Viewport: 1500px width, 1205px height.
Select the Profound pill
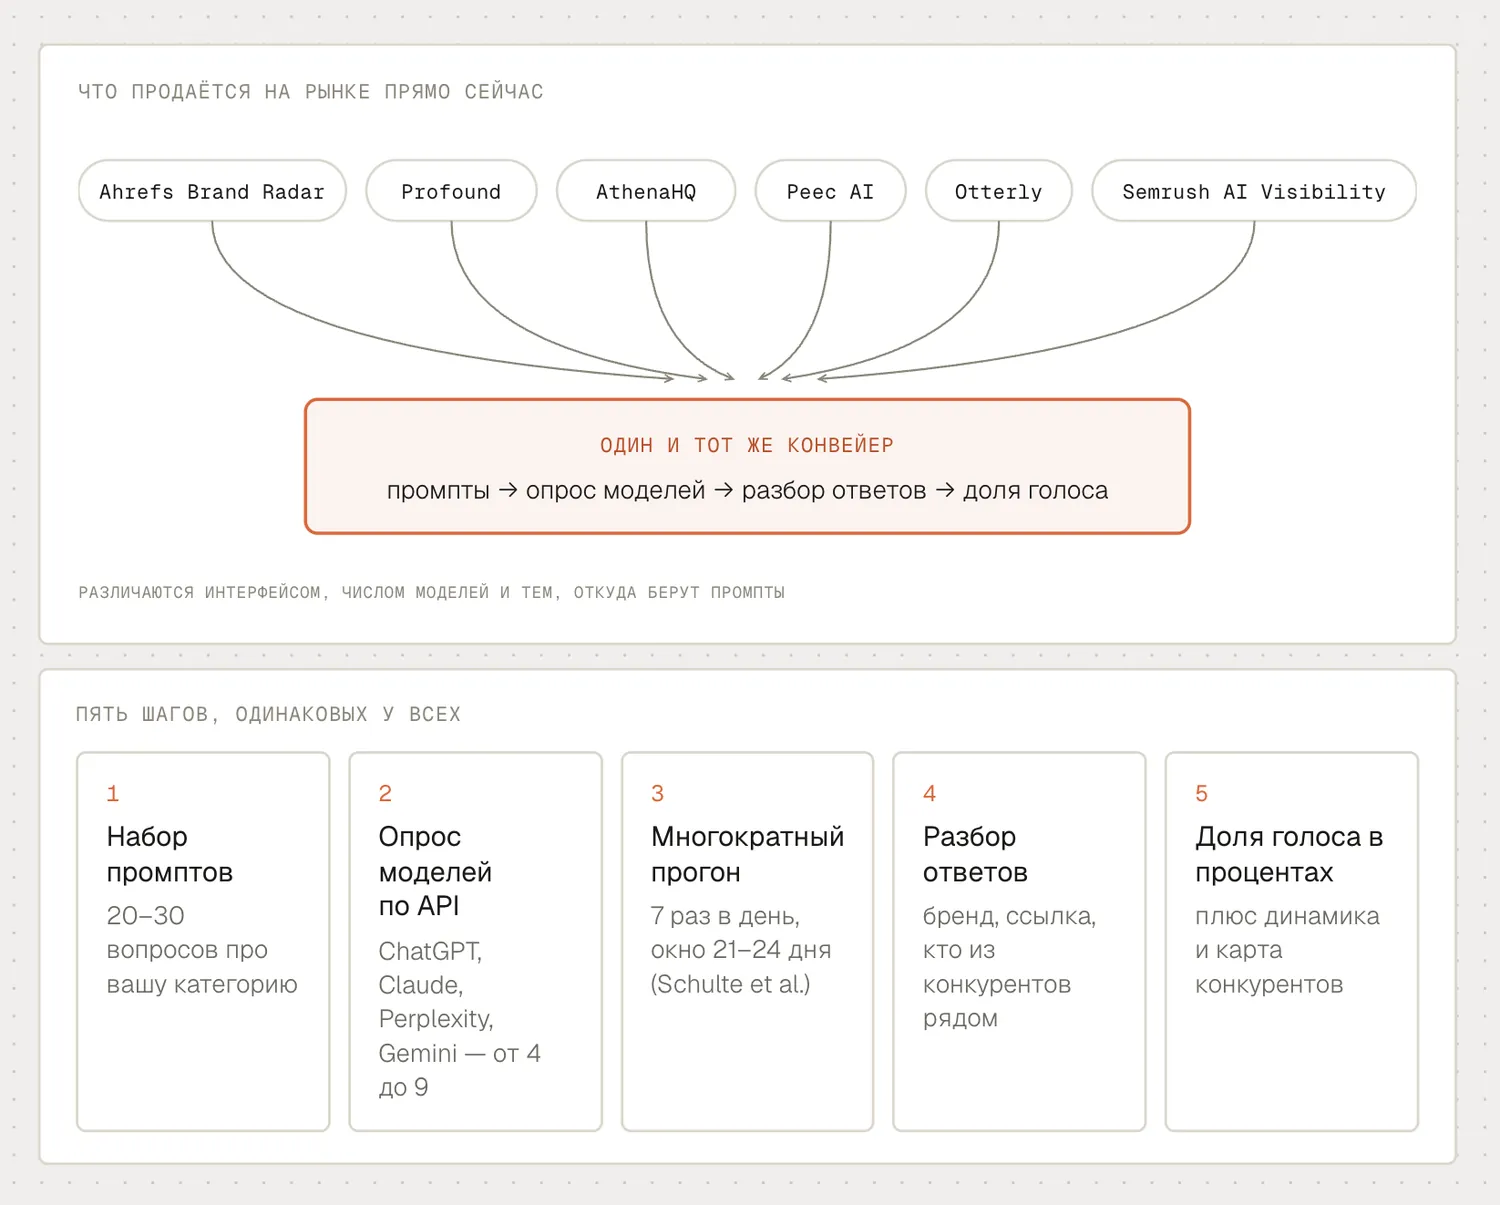(451, 191)
